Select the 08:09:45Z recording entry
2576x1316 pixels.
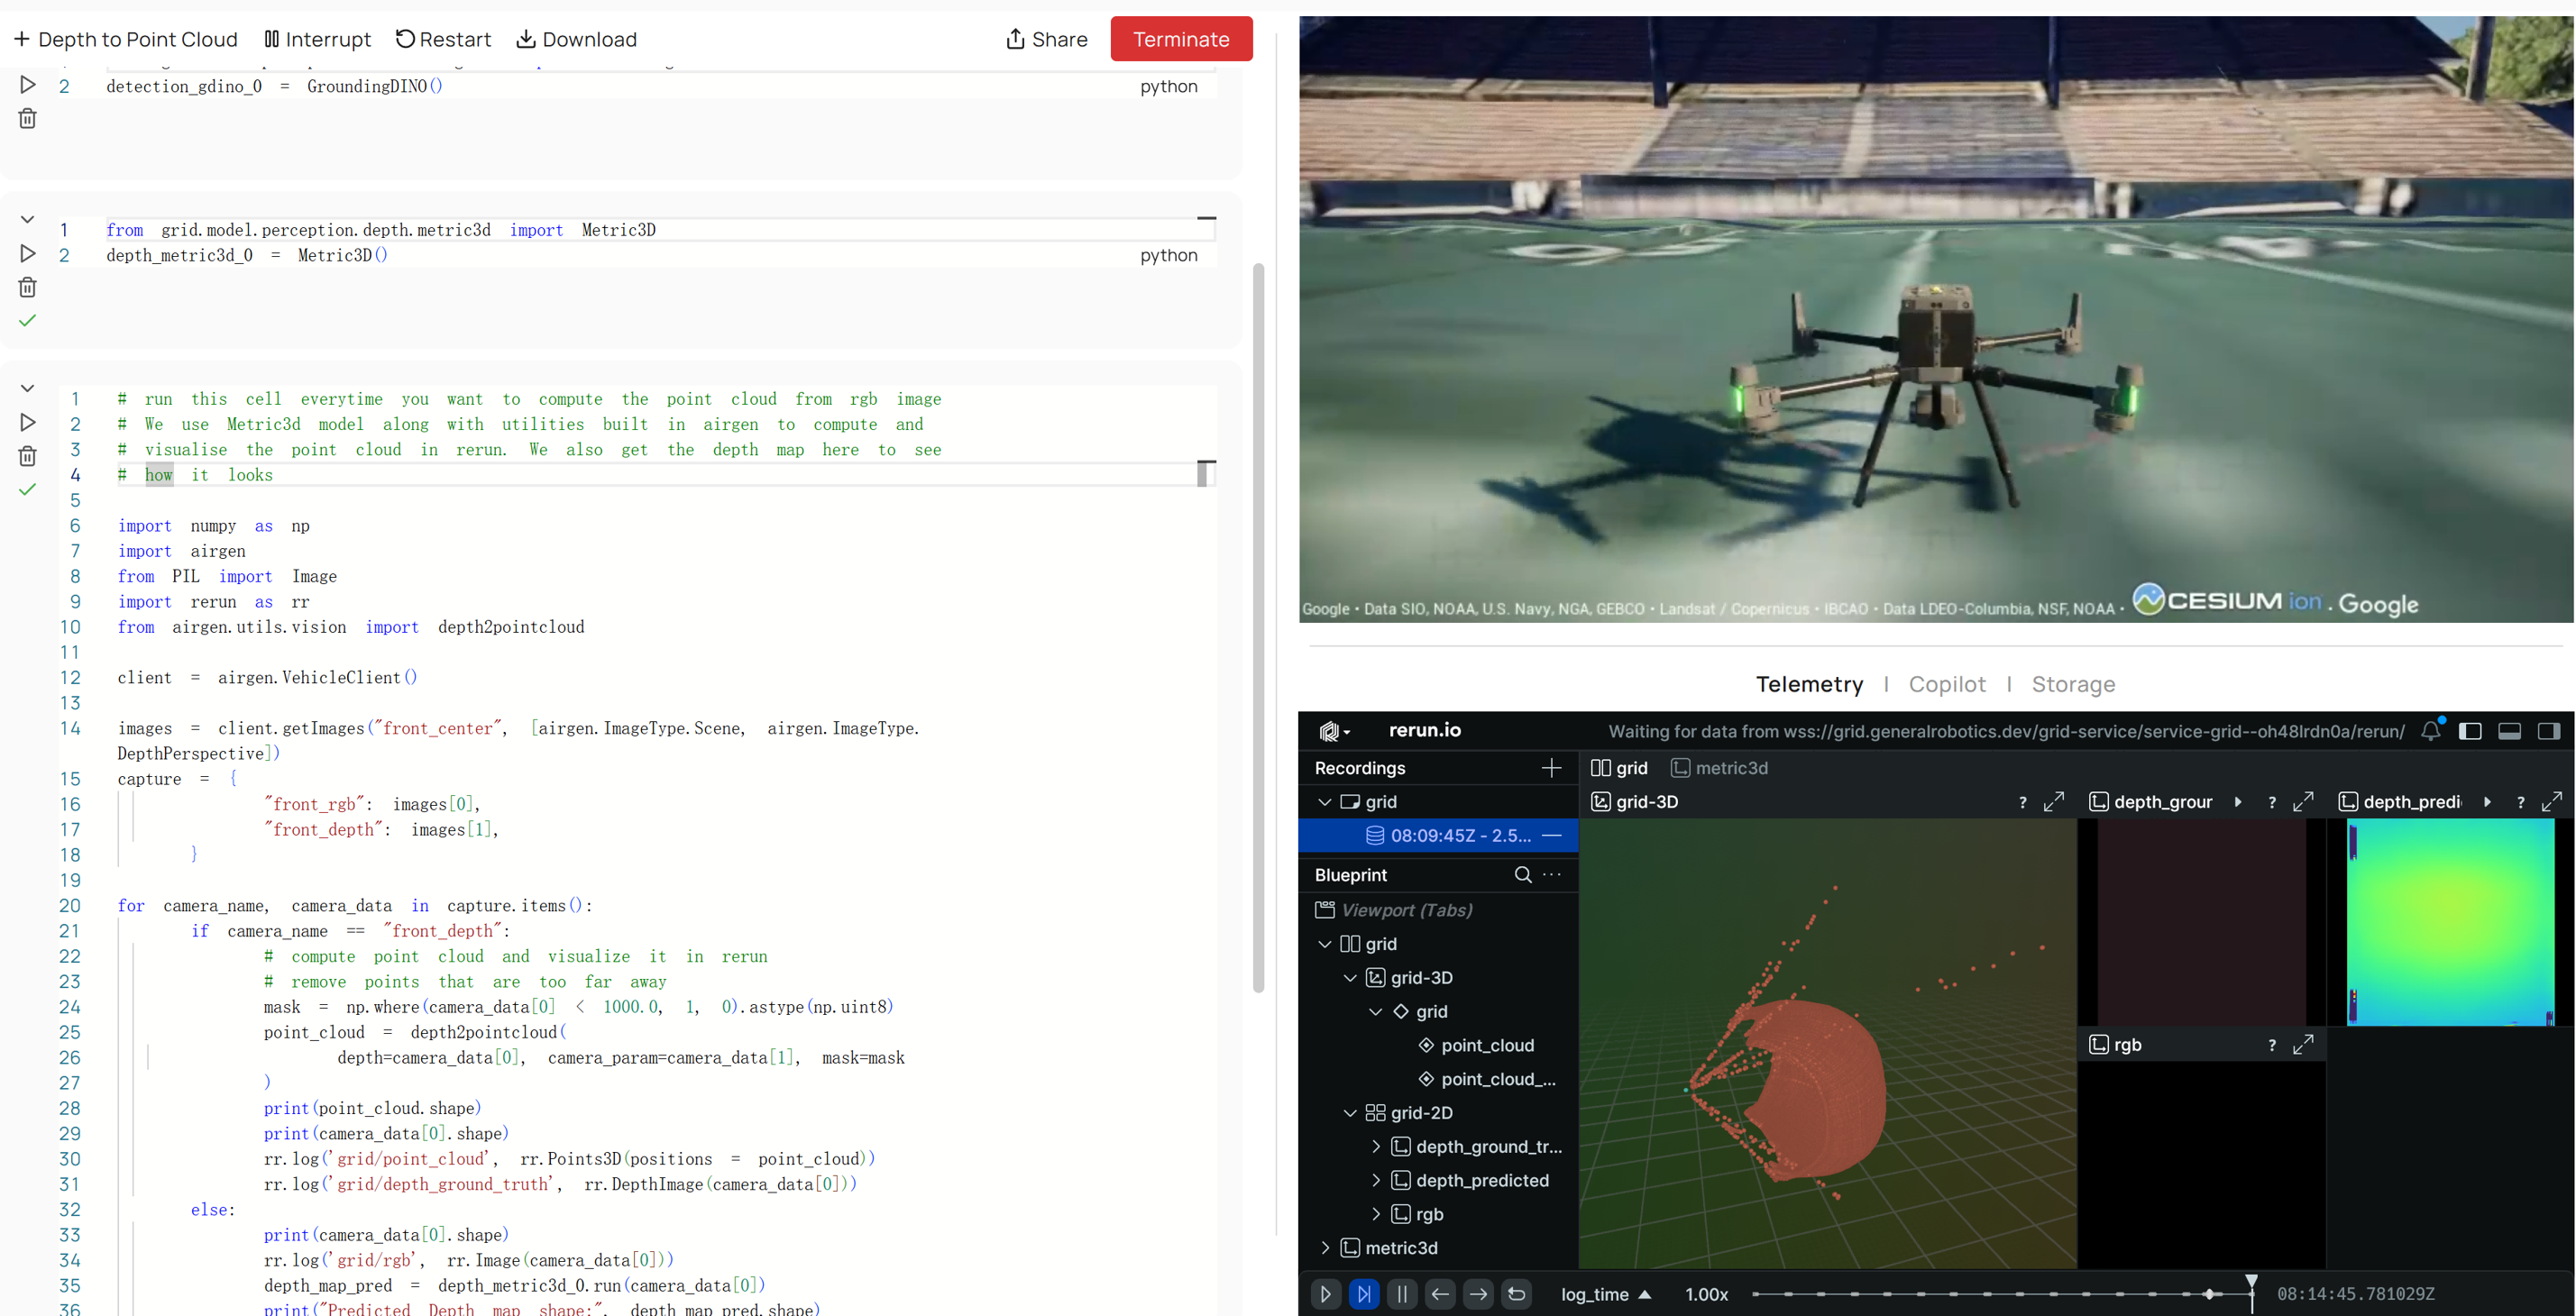coord(1458,836)
